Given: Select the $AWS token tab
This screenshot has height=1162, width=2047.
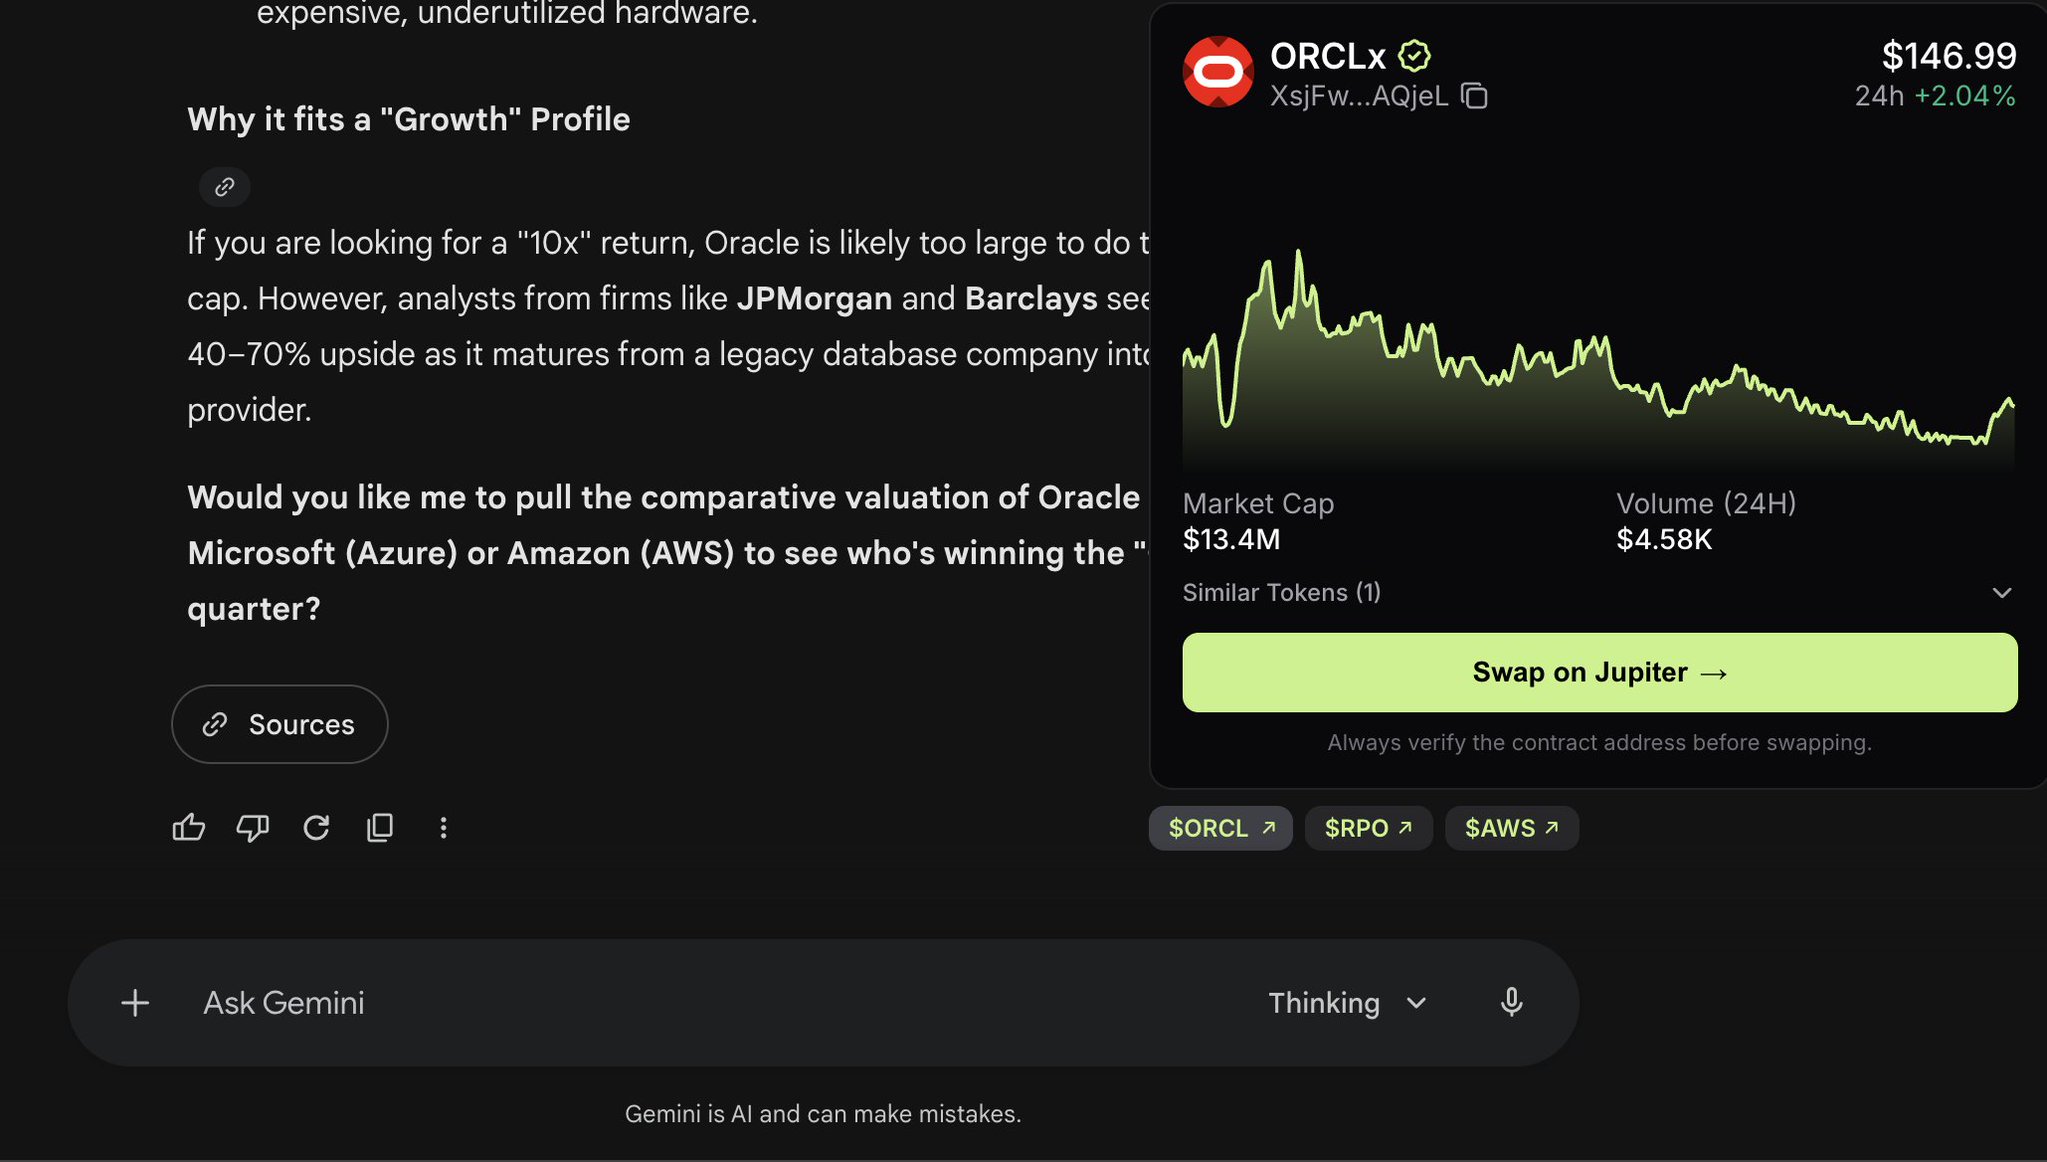Looking at the screenshot, I should 1511,828.
